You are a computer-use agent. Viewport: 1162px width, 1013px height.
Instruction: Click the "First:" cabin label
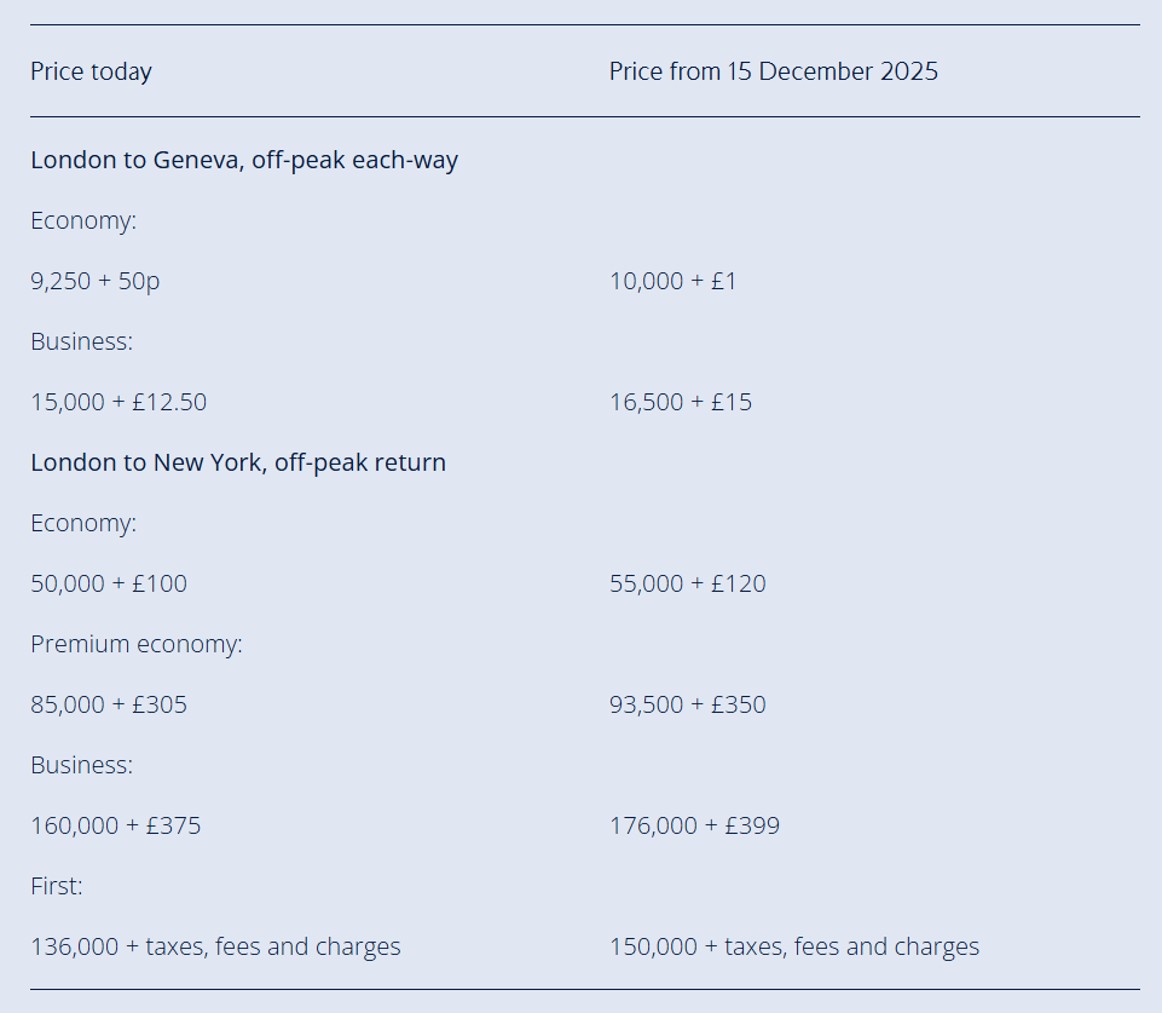[56, 886]
